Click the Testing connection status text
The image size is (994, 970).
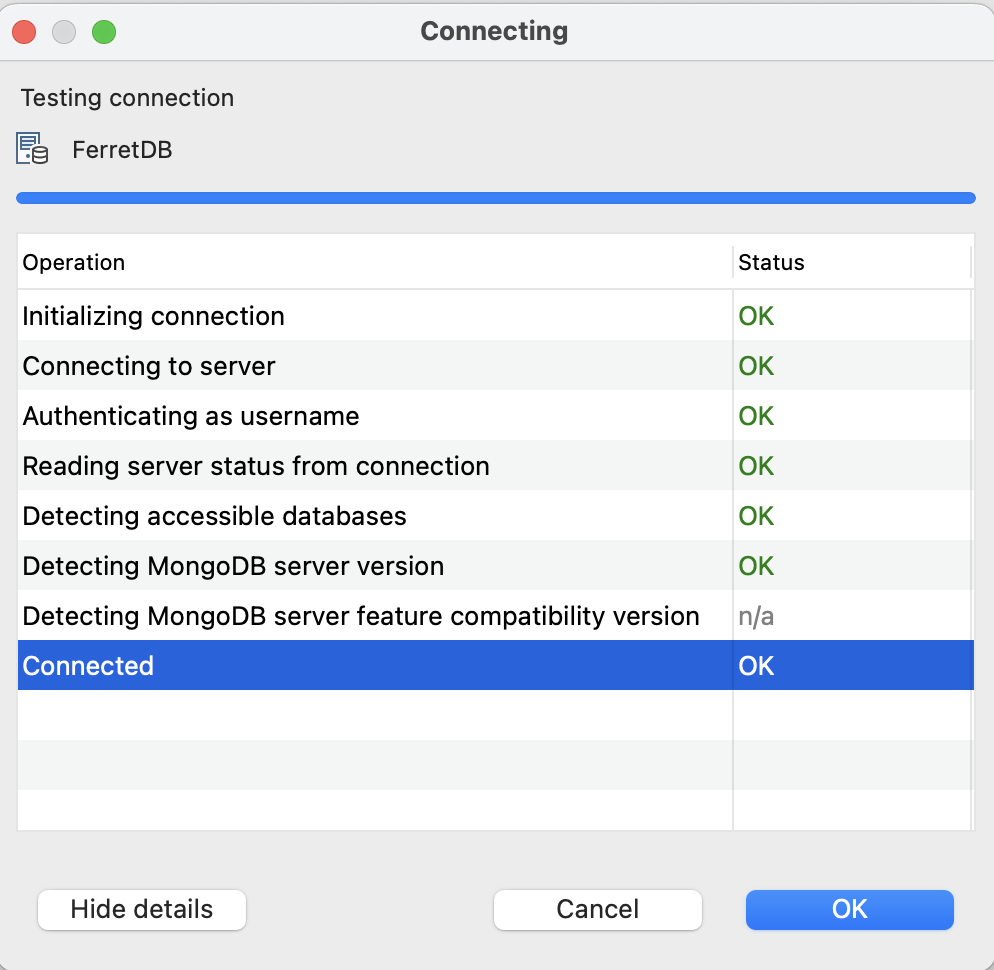126,97
